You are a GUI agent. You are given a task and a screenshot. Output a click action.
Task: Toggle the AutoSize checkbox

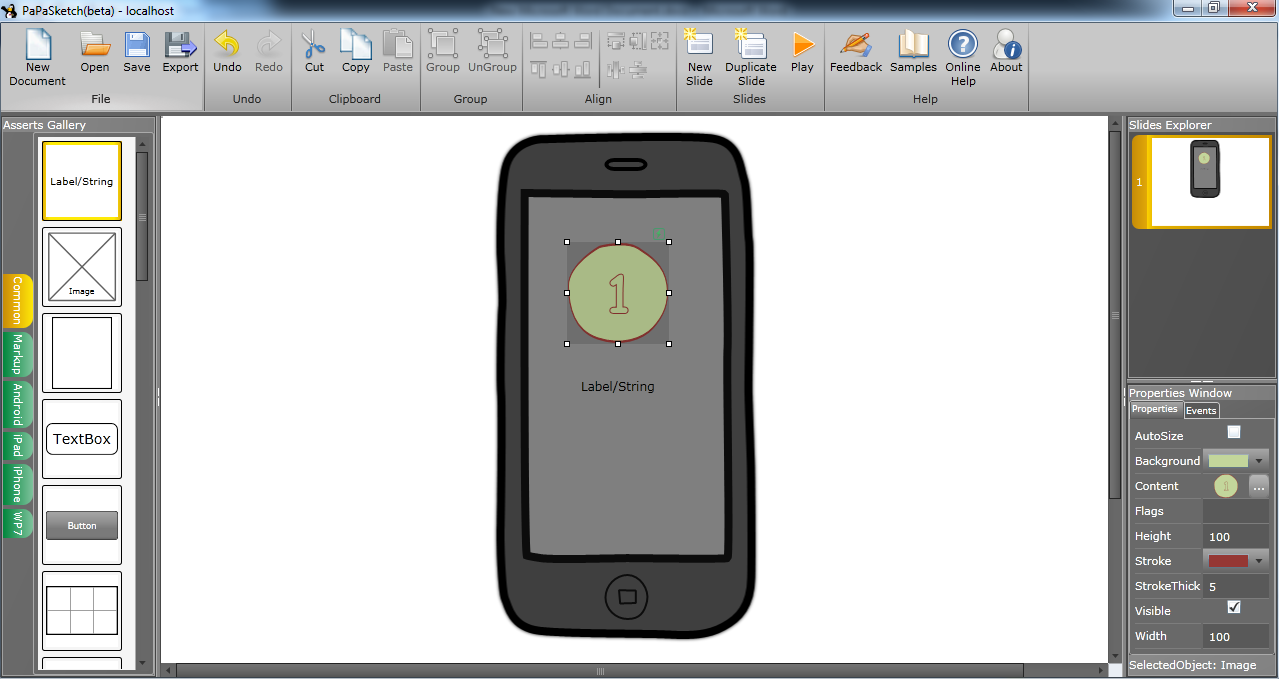click(x=1234, y=432)
